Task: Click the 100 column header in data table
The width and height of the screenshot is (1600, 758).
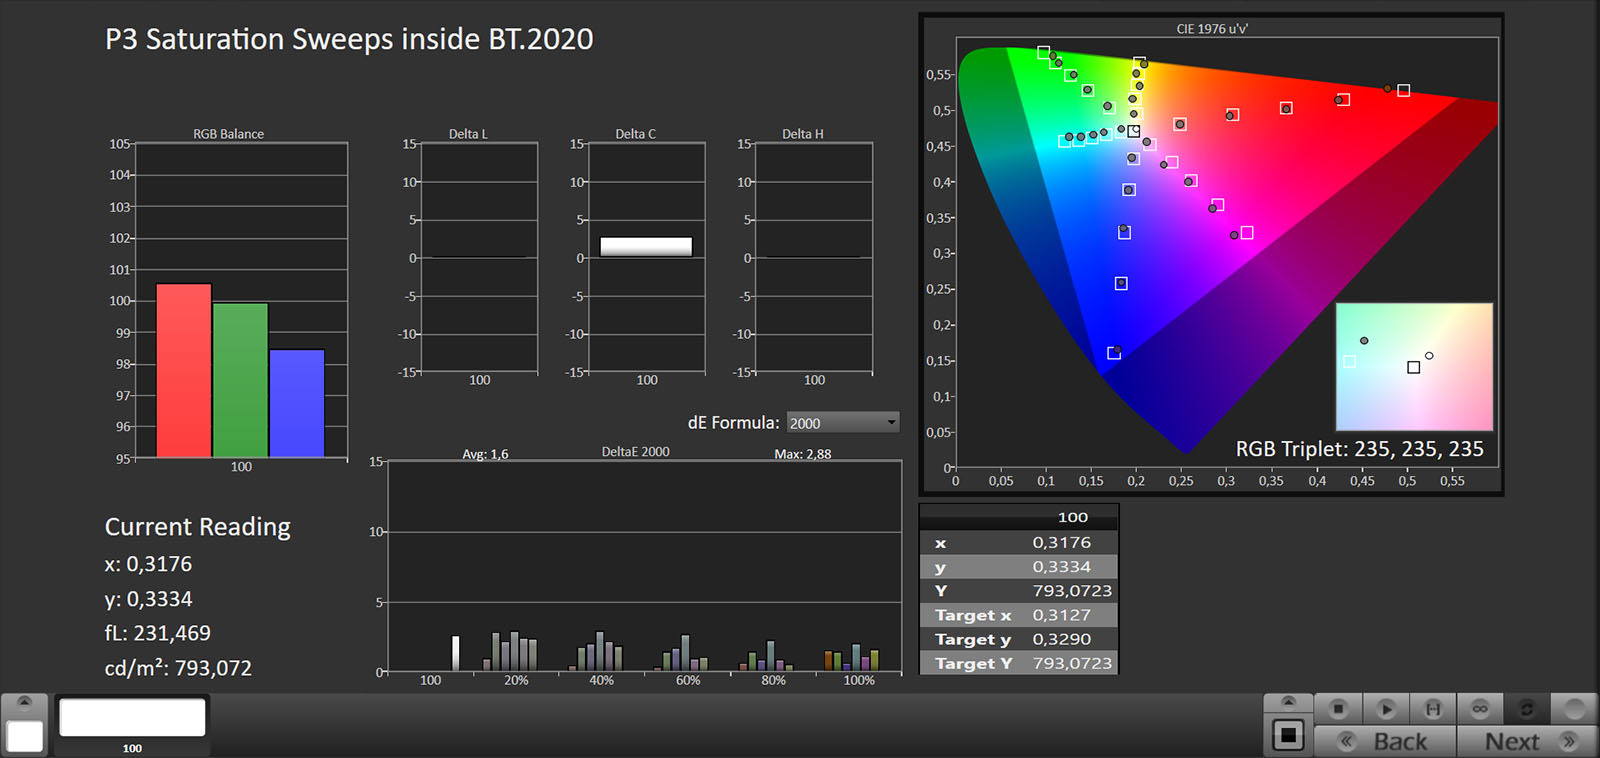Action: (1072, 517)
